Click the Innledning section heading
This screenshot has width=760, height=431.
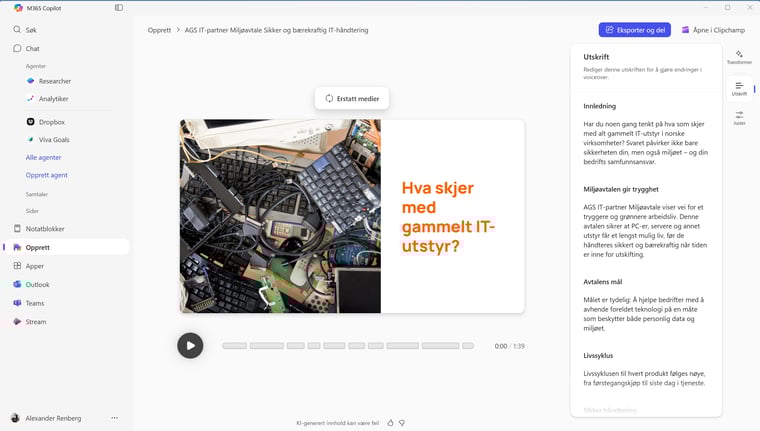[600, 106]
